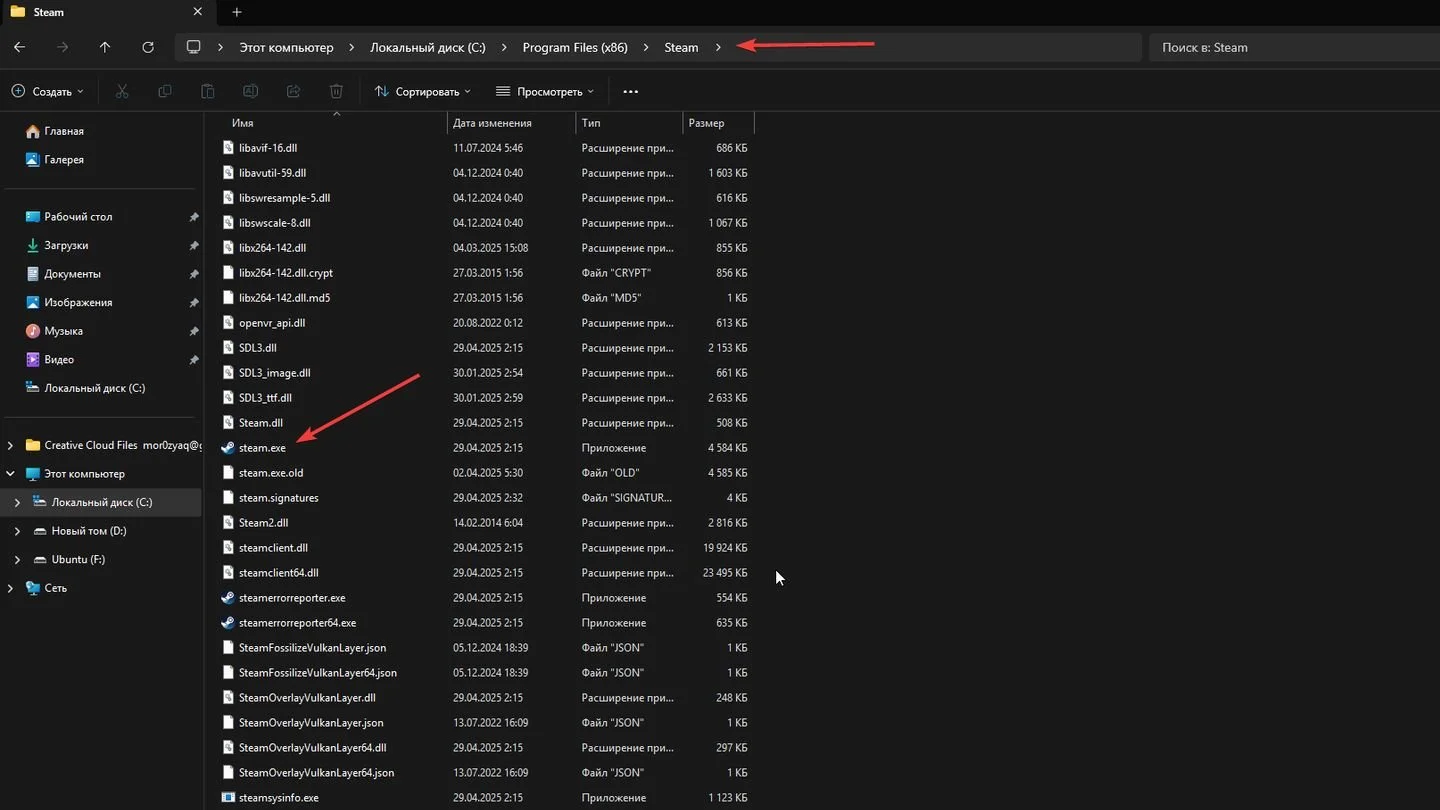Screen dimensions: 1440x810
Task: Expand Локальный диск (C:) in tree
Action: click(x=18, y=502)
